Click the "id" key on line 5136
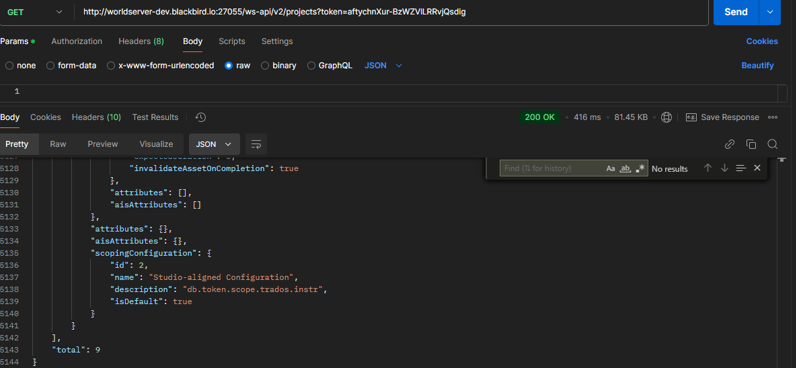 (x=119, y=265)
